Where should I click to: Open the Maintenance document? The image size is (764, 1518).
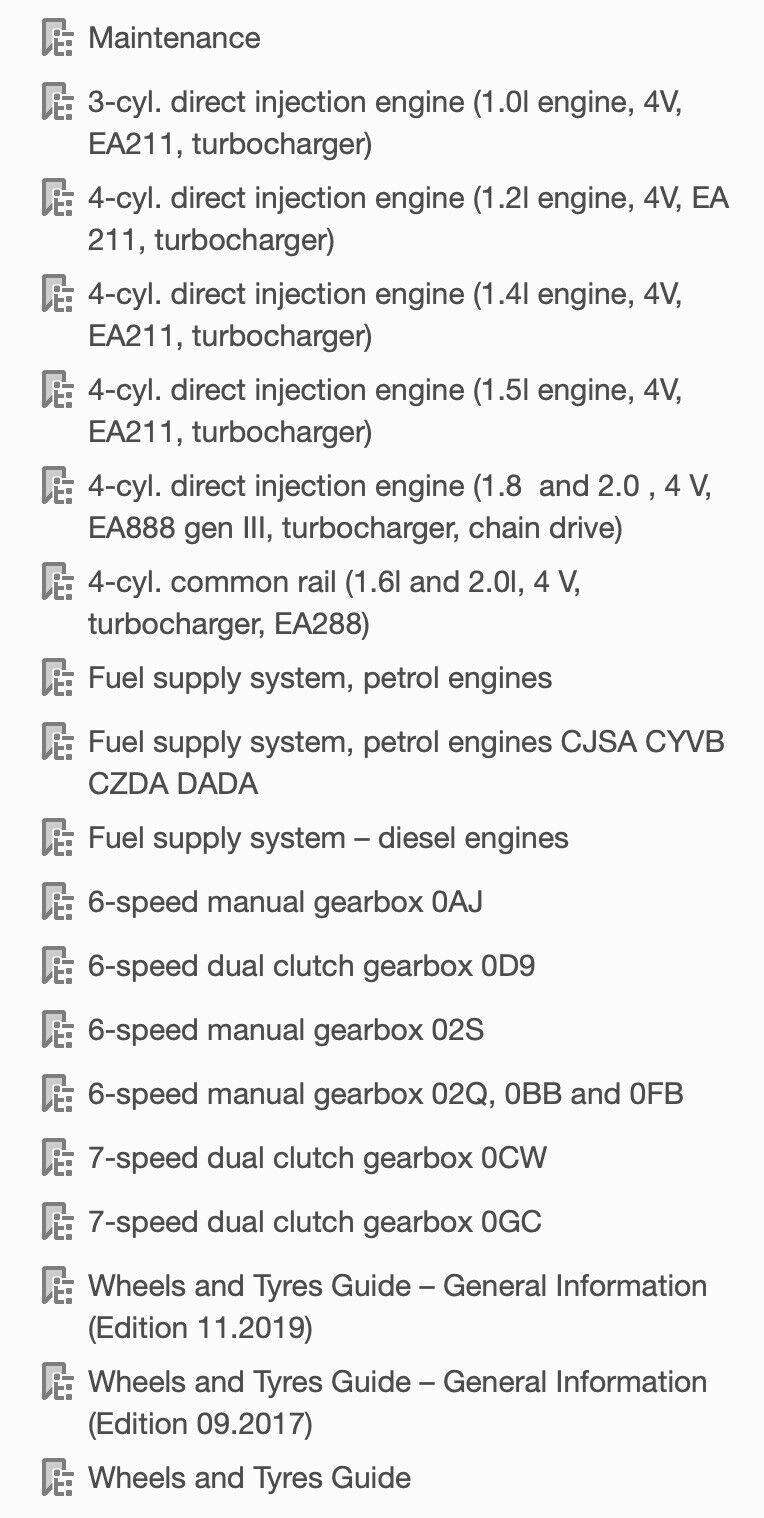(x=174, y=38)
